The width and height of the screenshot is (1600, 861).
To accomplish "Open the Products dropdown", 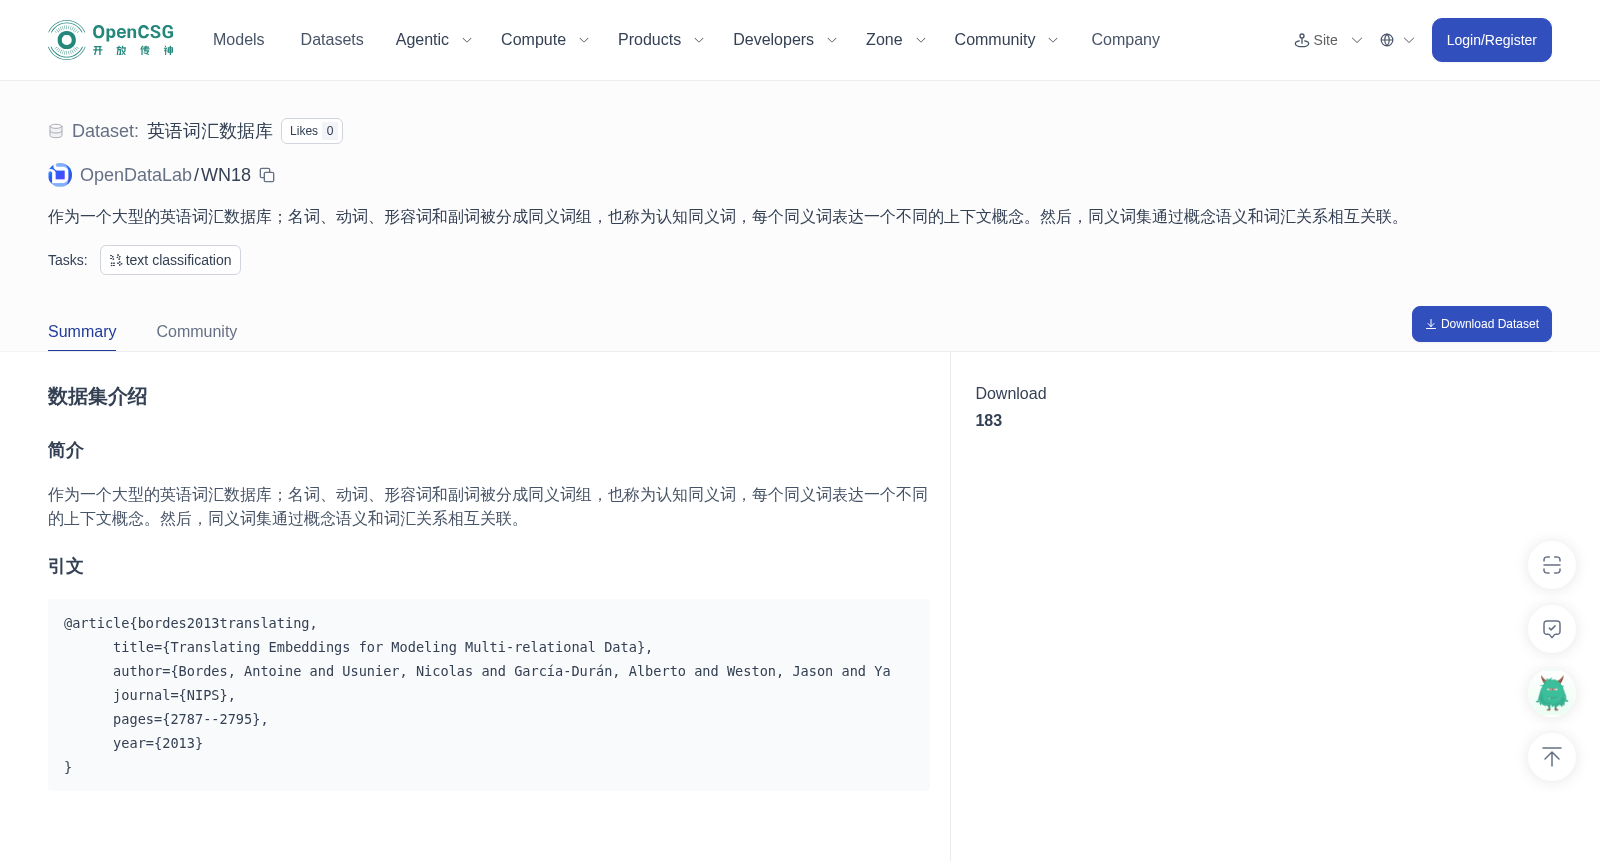I will tap(661, 40).
